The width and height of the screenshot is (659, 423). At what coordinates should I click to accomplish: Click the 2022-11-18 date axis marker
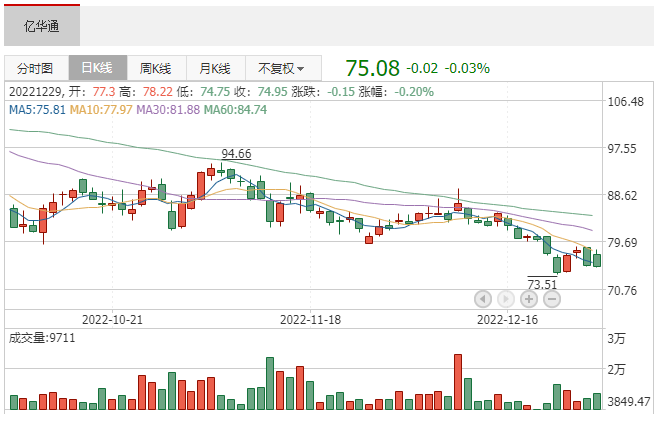(x=311, y=320)
